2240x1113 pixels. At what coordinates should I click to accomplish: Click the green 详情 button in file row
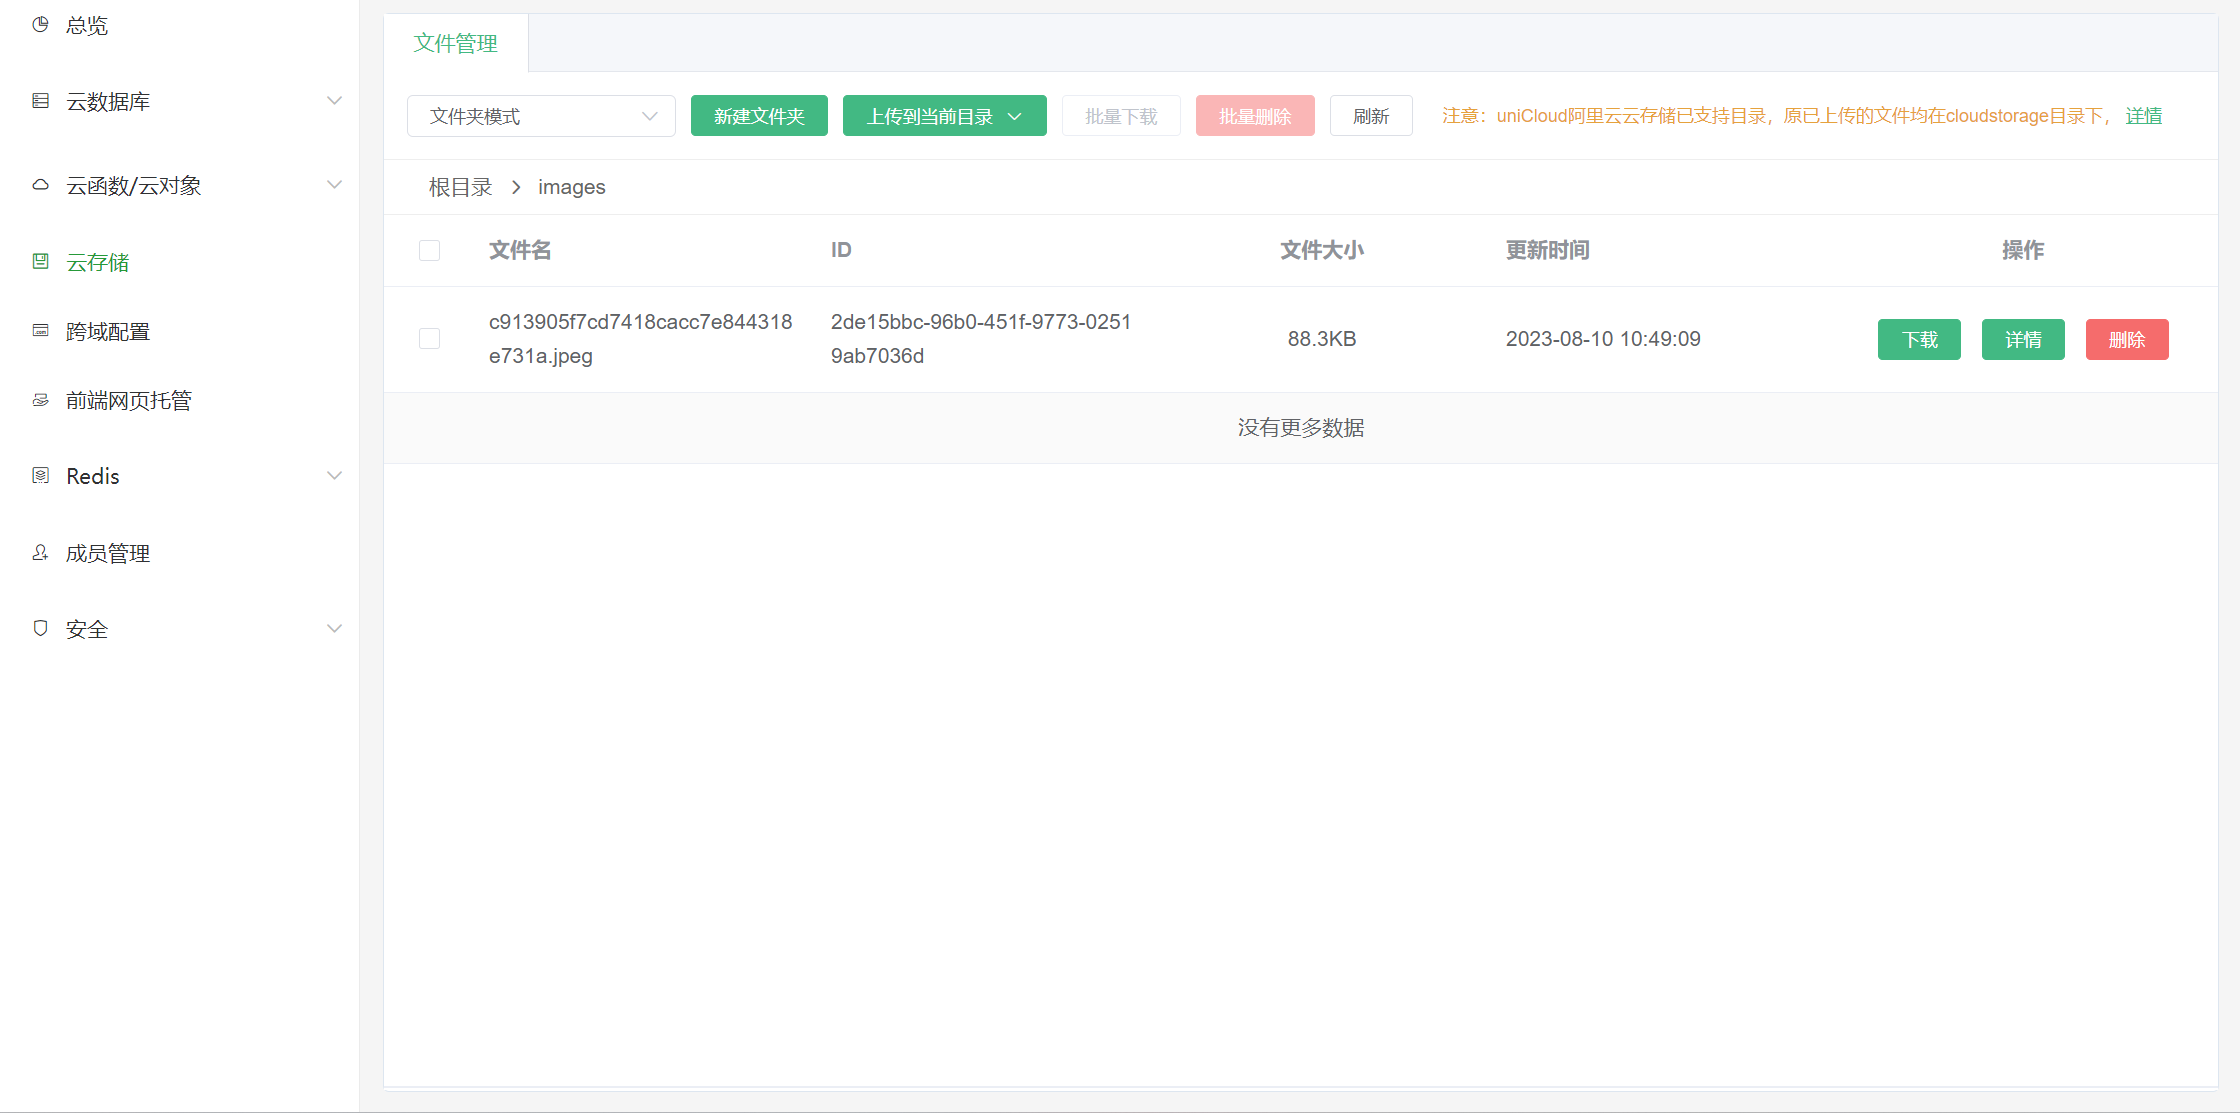pos(2023,339)
